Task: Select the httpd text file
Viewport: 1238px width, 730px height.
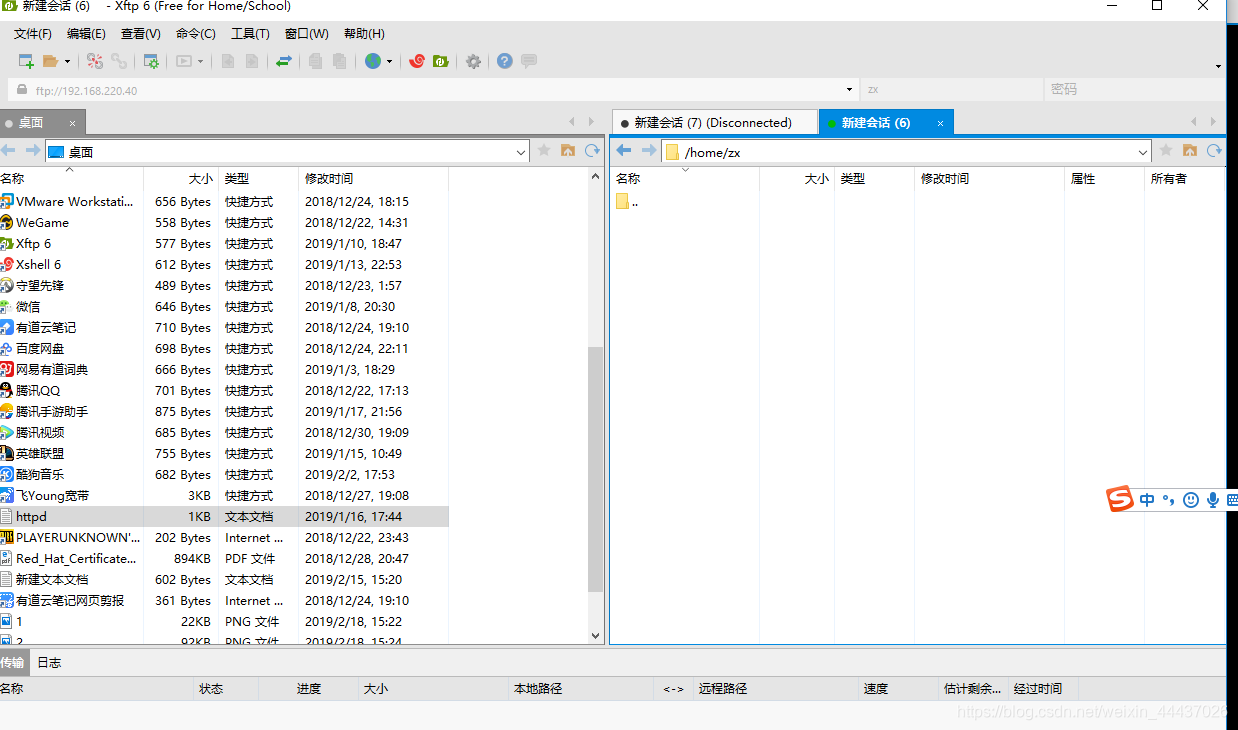Action: pyautogui.click(x=224, y=517)
